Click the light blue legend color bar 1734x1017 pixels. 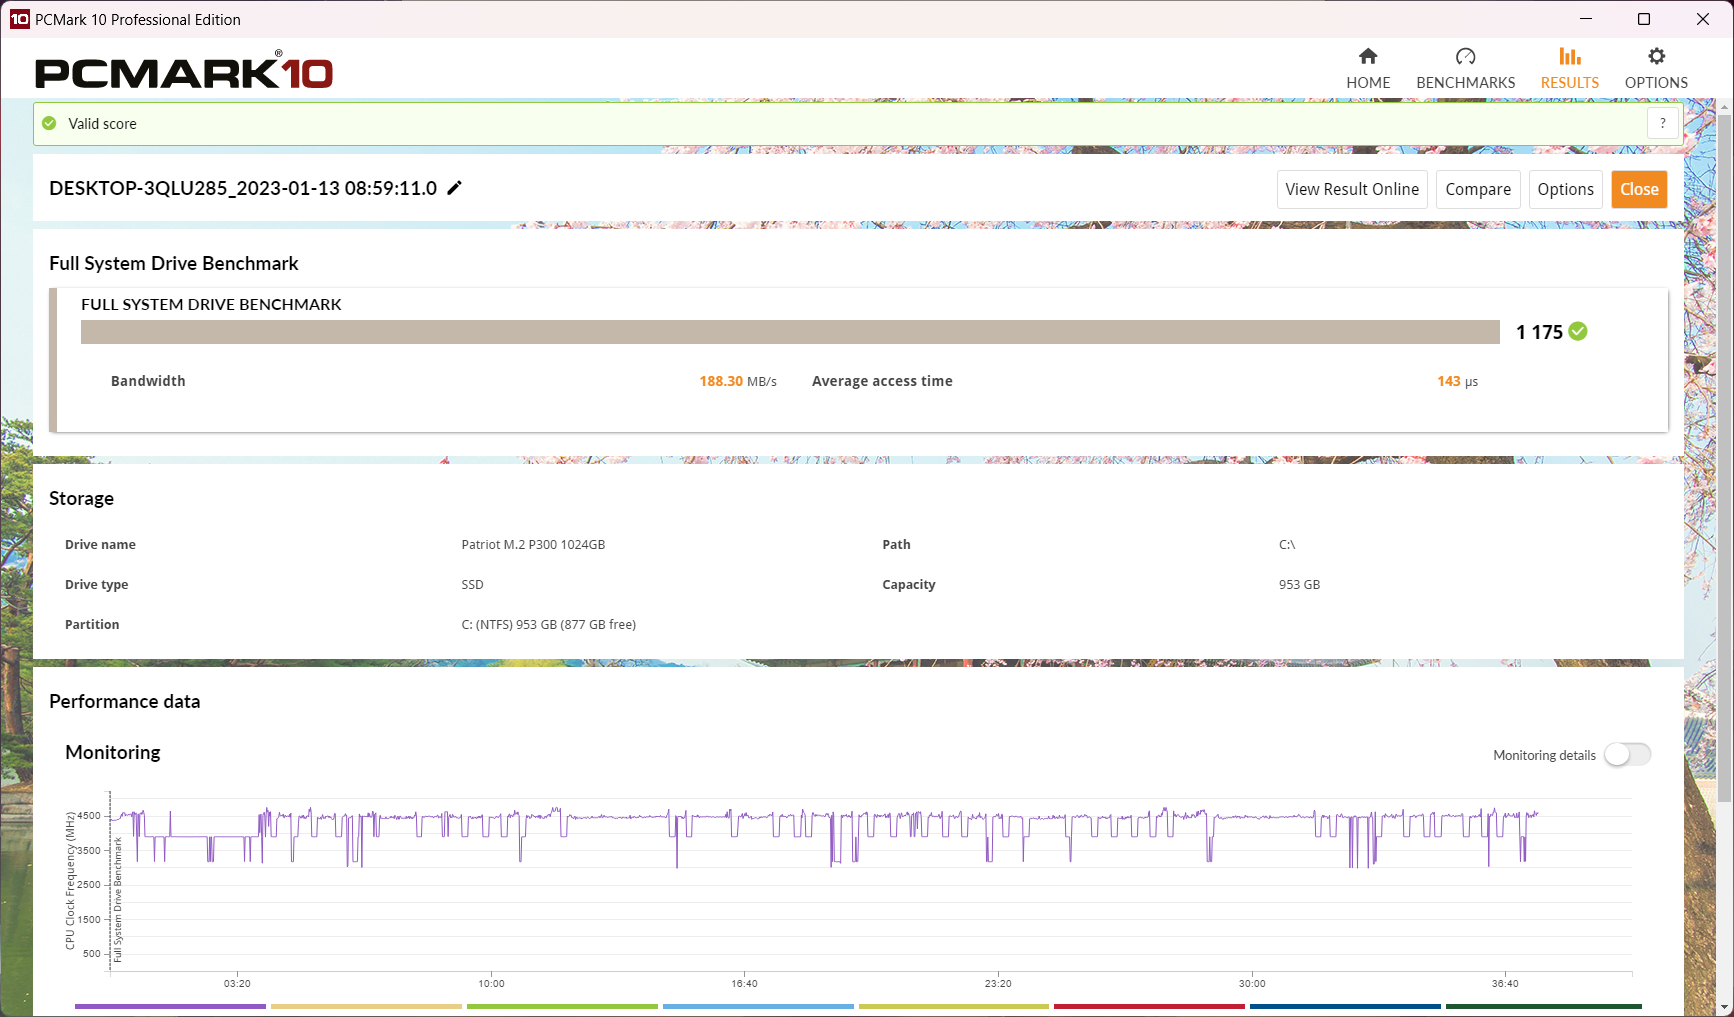(758, 1006)
